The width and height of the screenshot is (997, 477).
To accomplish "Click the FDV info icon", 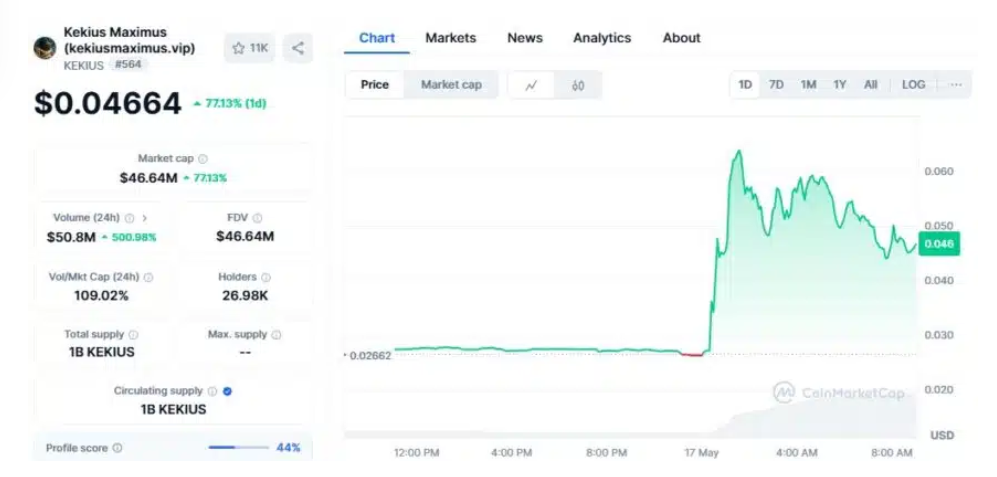I will click(x=258, y=218).
